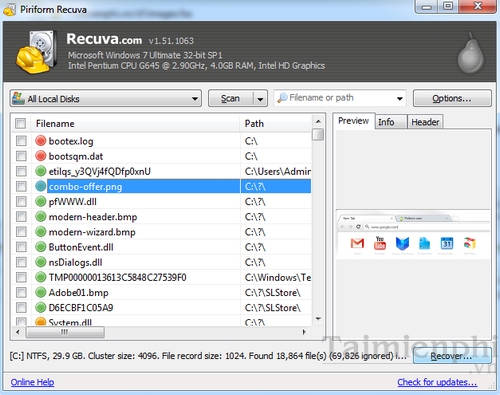
Task: Click the Recuva hard hat drive logo
Action: (36, 52)
